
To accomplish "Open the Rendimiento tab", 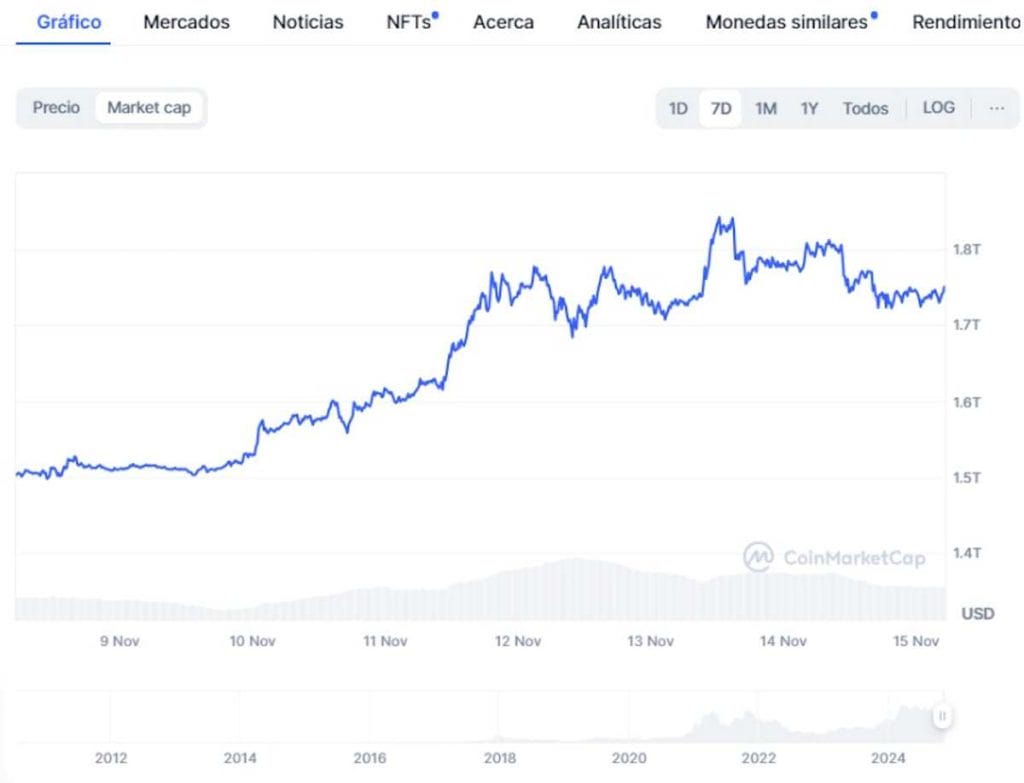I will [963, 21].
